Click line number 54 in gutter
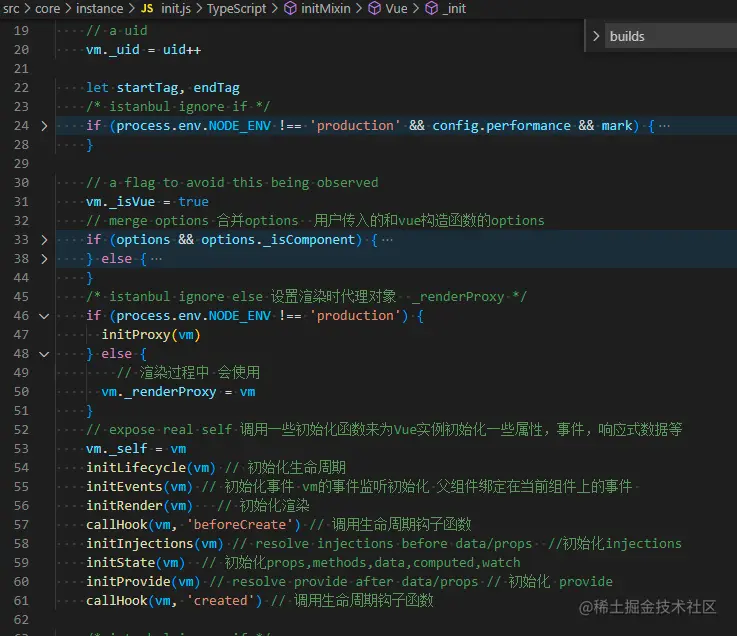This screenshot has width=737, height=636. pyautogui.click(x=21, y=468)
